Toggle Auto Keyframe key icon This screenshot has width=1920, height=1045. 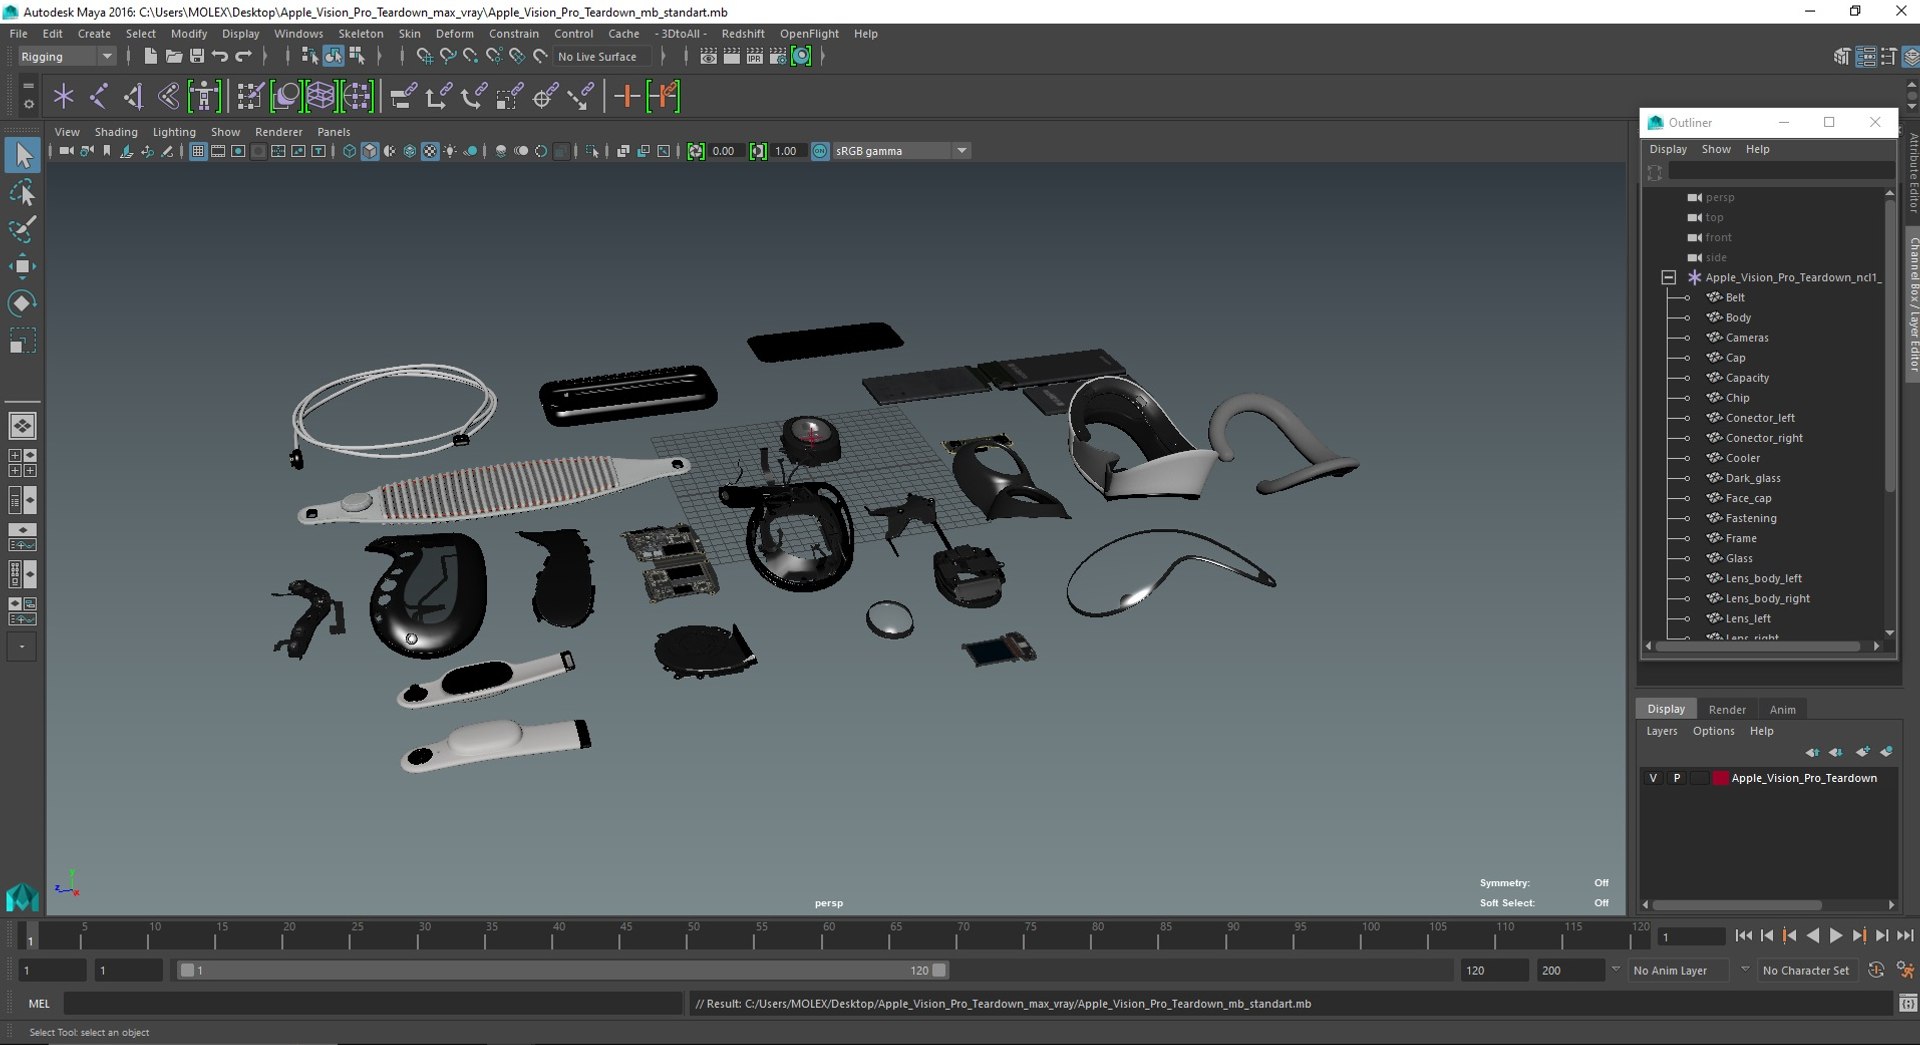pos(1876,970)
